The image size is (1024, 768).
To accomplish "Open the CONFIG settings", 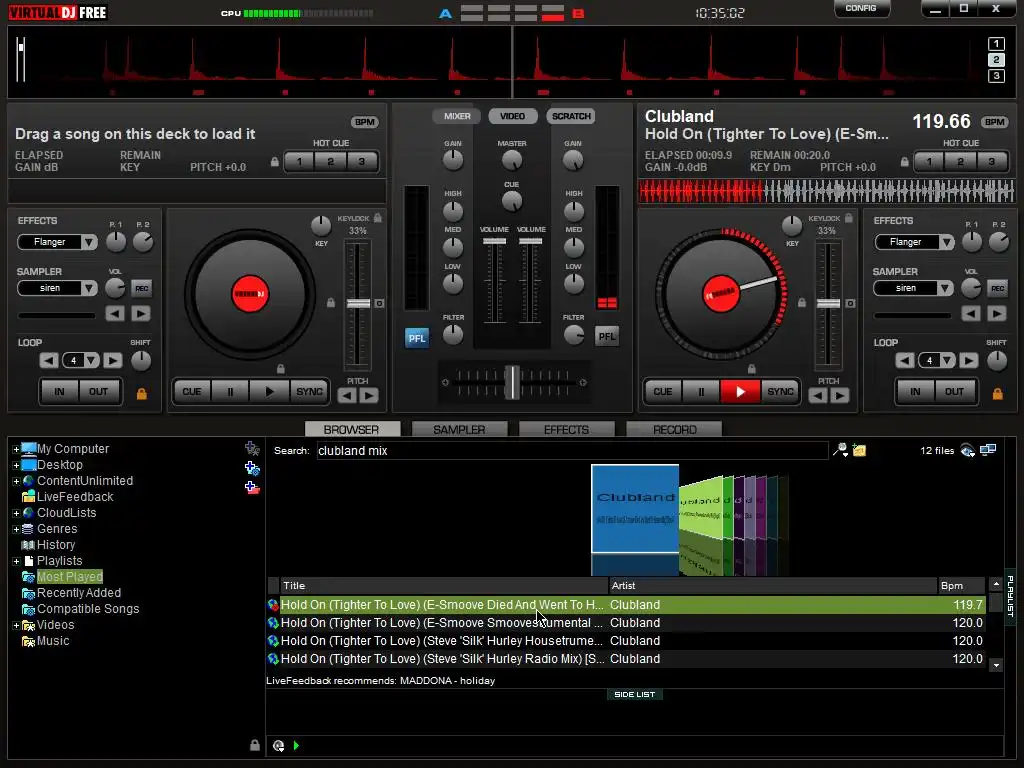I will coord(861,8).
